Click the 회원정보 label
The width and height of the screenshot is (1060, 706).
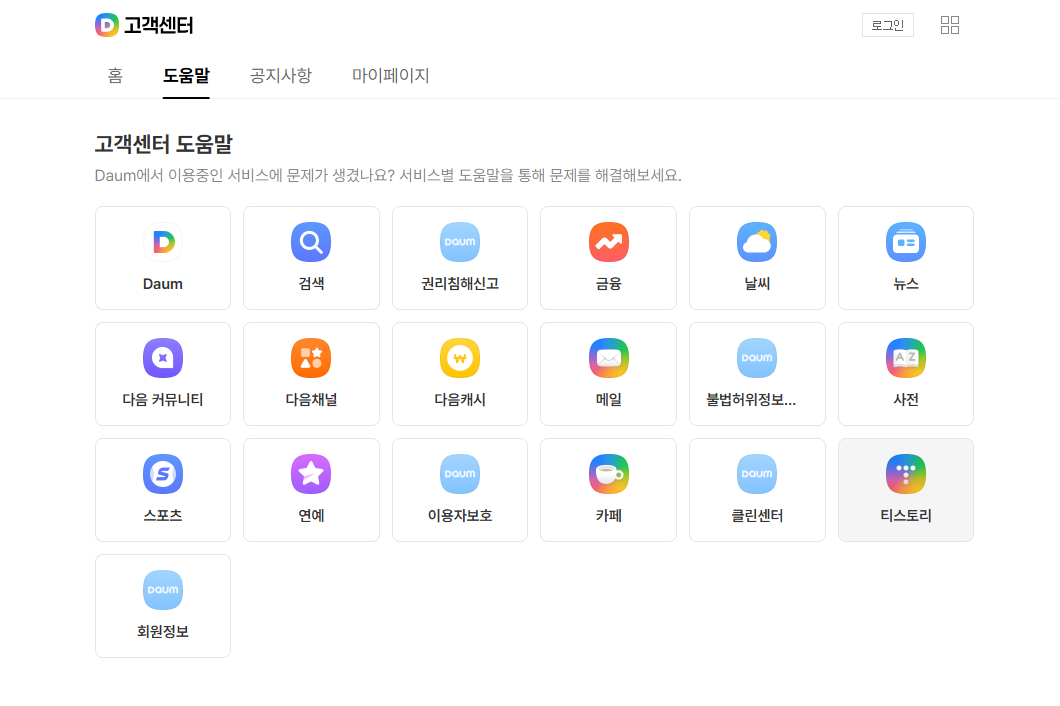tap(163, 632)
